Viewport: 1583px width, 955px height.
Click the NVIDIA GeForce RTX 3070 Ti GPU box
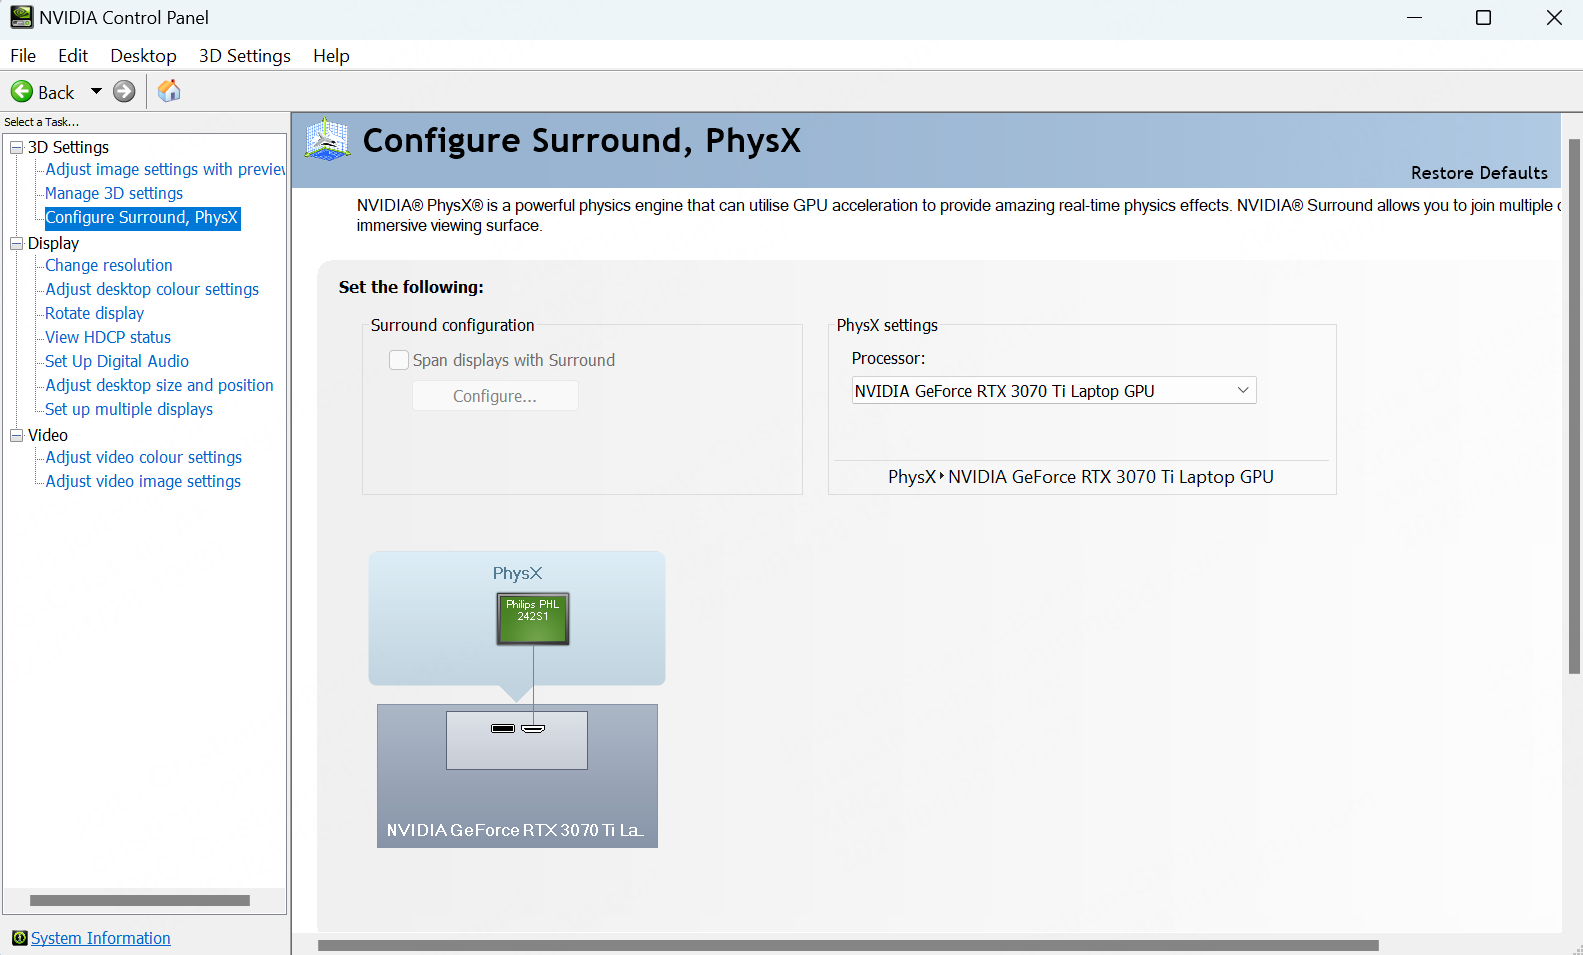[517, 776]
